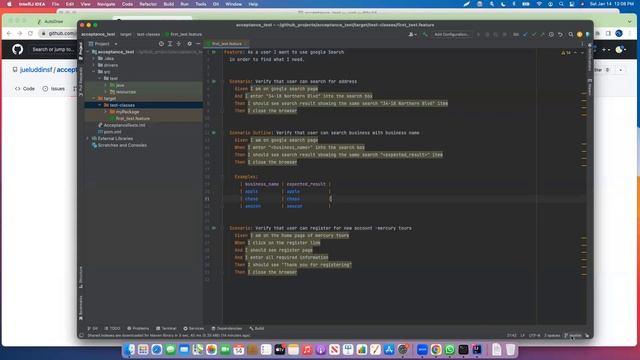Toggle the Notifications side tool button

click(x=590, y=56)
